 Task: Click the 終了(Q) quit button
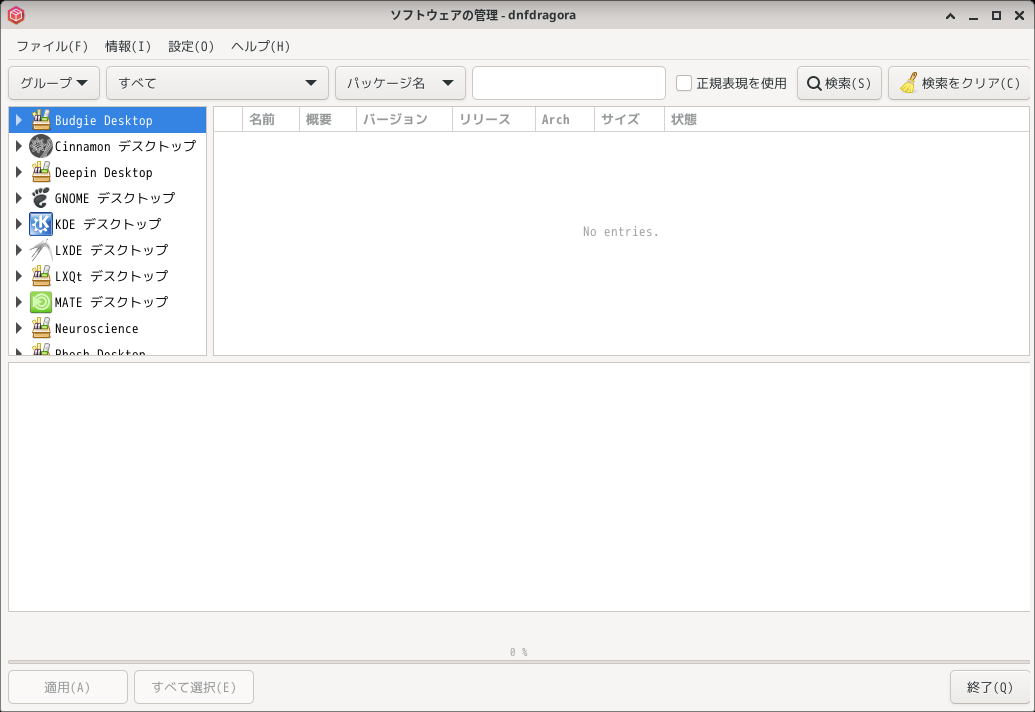pos(989,688)
